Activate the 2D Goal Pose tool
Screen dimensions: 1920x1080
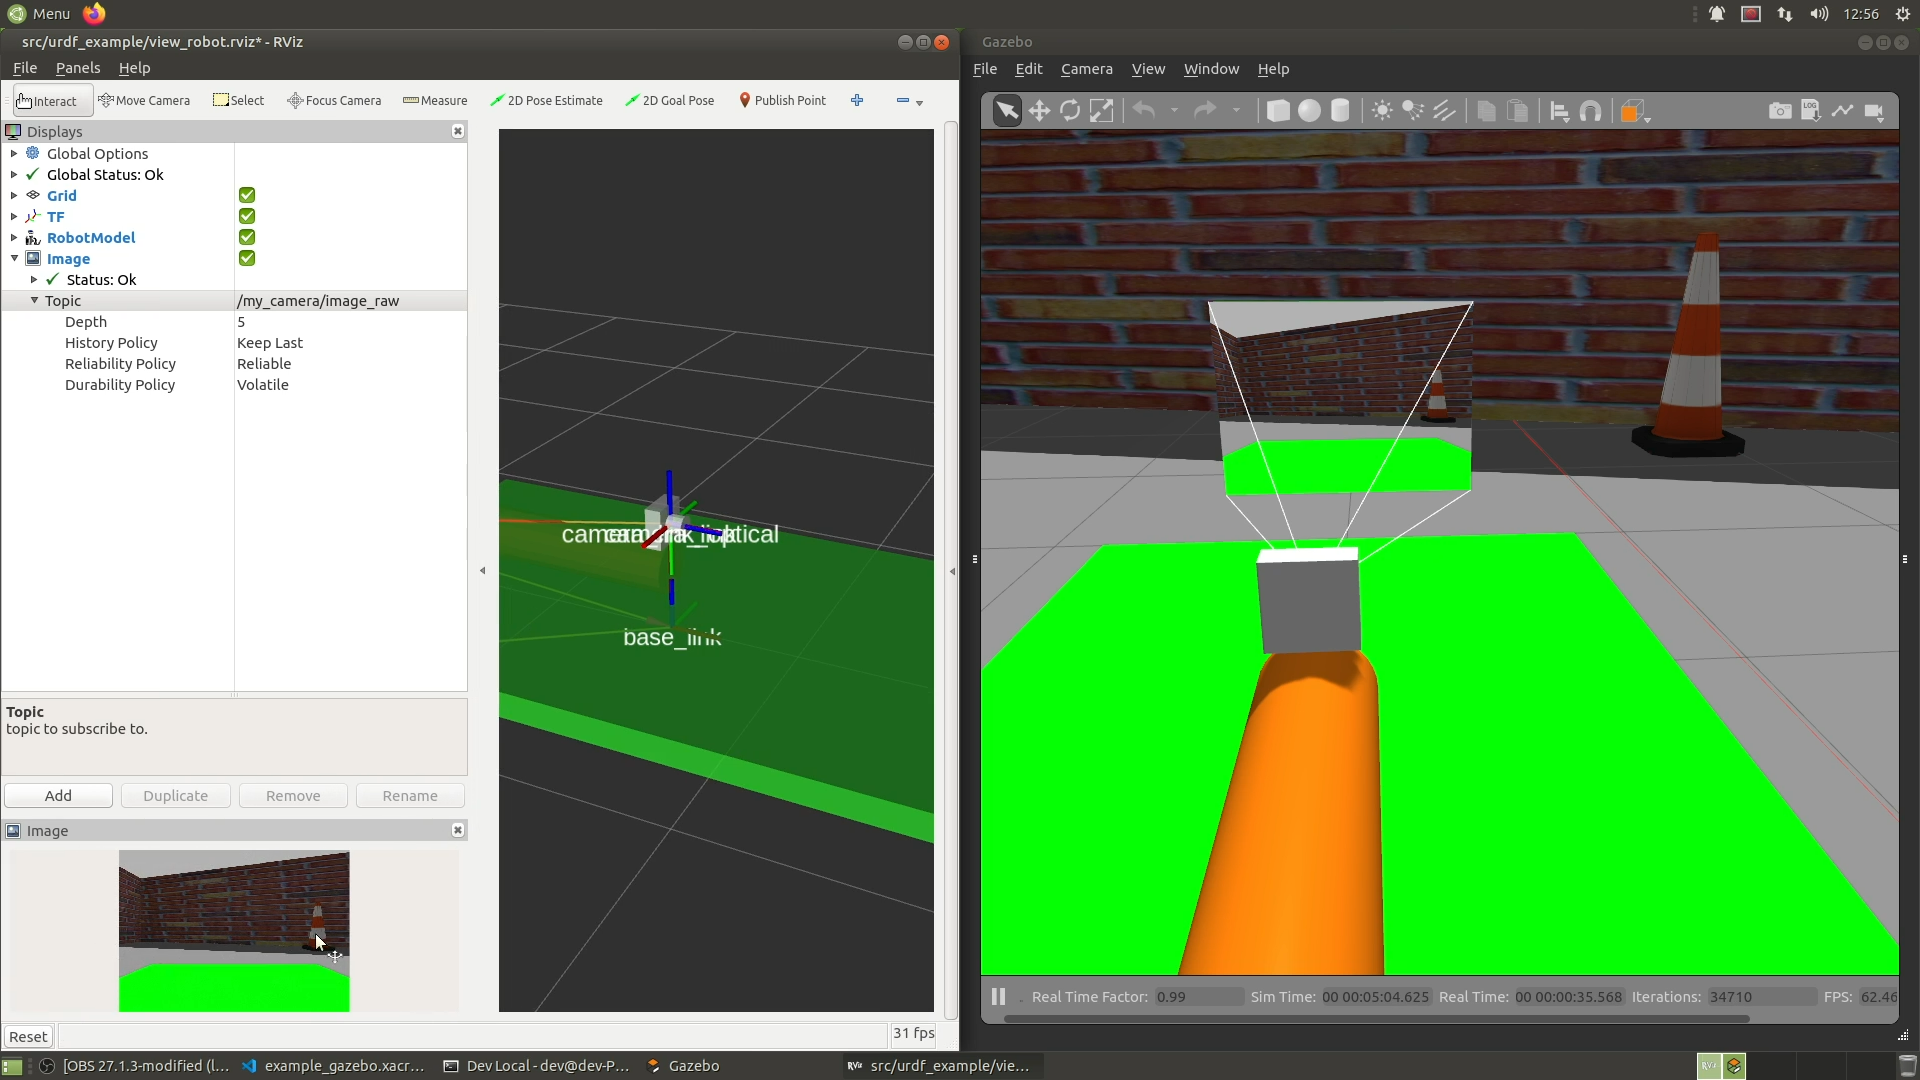pos(669,101)
